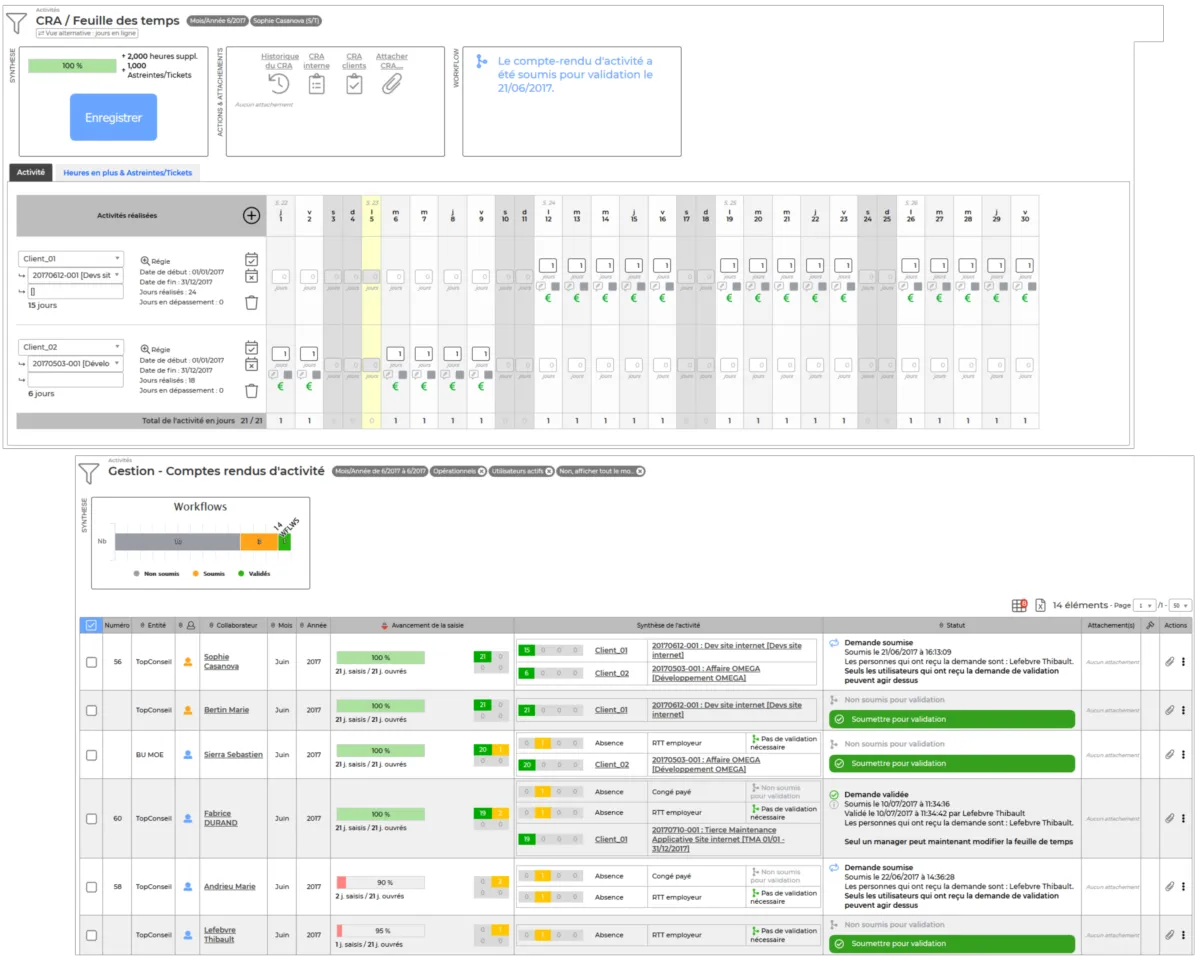Open the three-dot actions menu for Fabrice DURAND
This screenshot has width=1200, height=962.
coord(1184,818)
